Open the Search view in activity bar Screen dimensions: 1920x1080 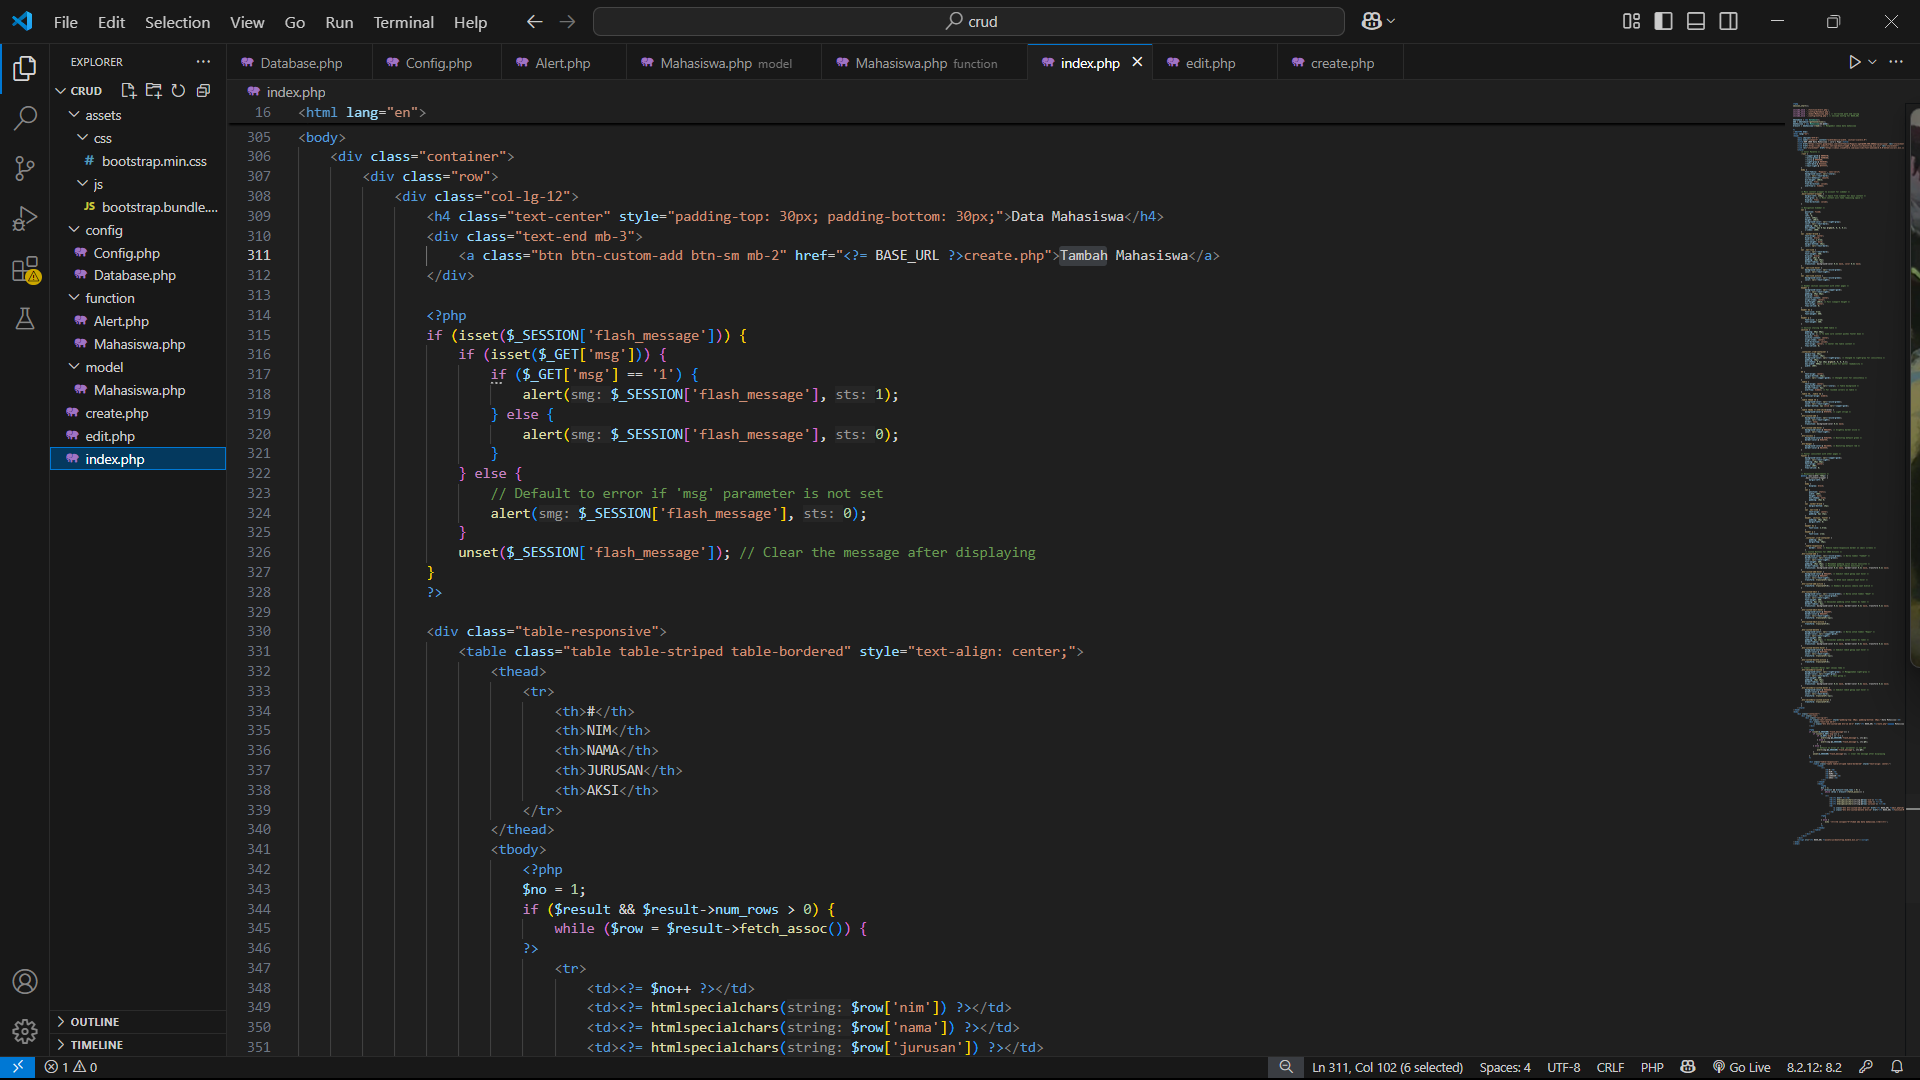tap(25, 118)
